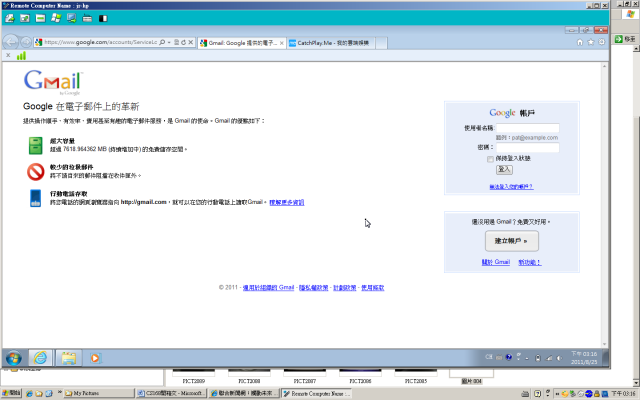Click the blue help icon in remote tray

pyautogui.click(x=509, y=357)
